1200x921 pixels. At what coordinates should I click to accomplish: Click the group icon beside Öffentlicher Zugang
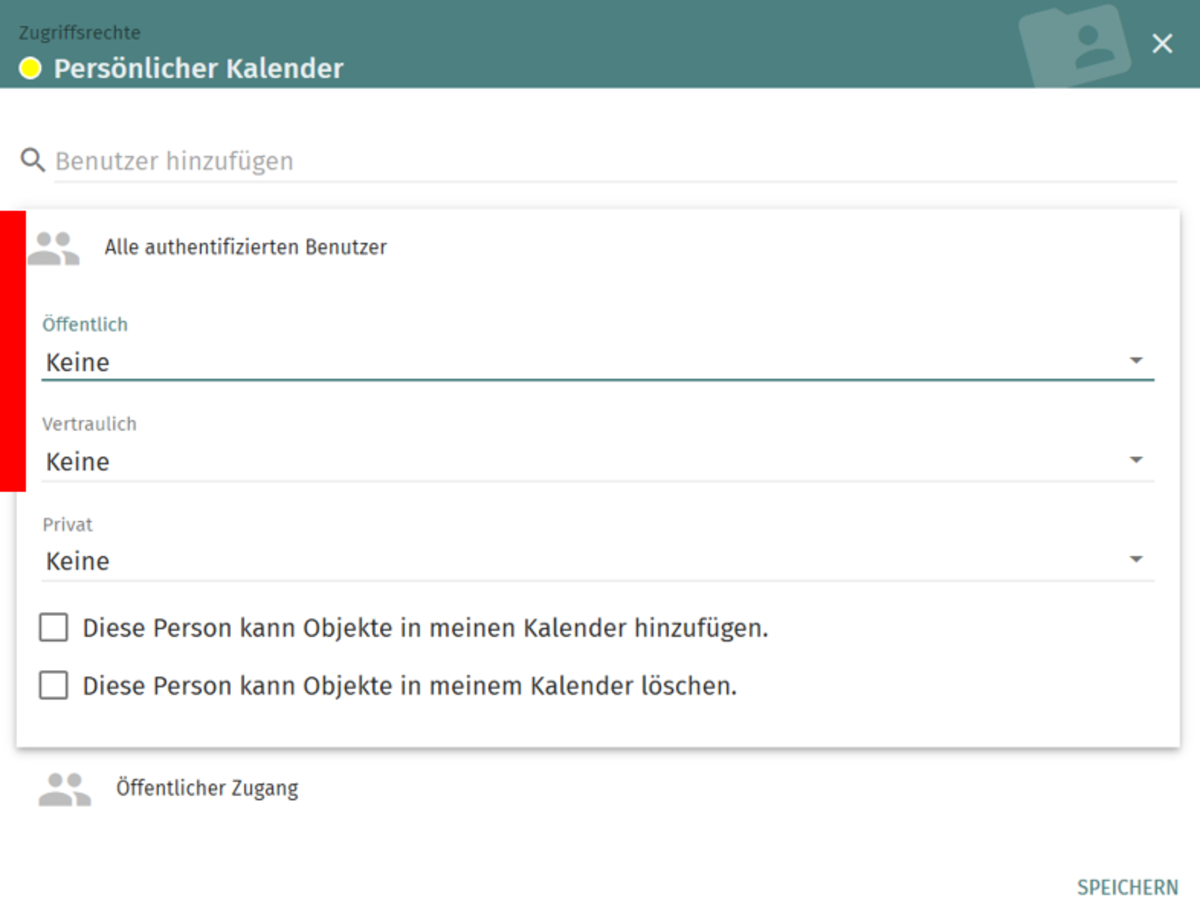tap(64, 789)
